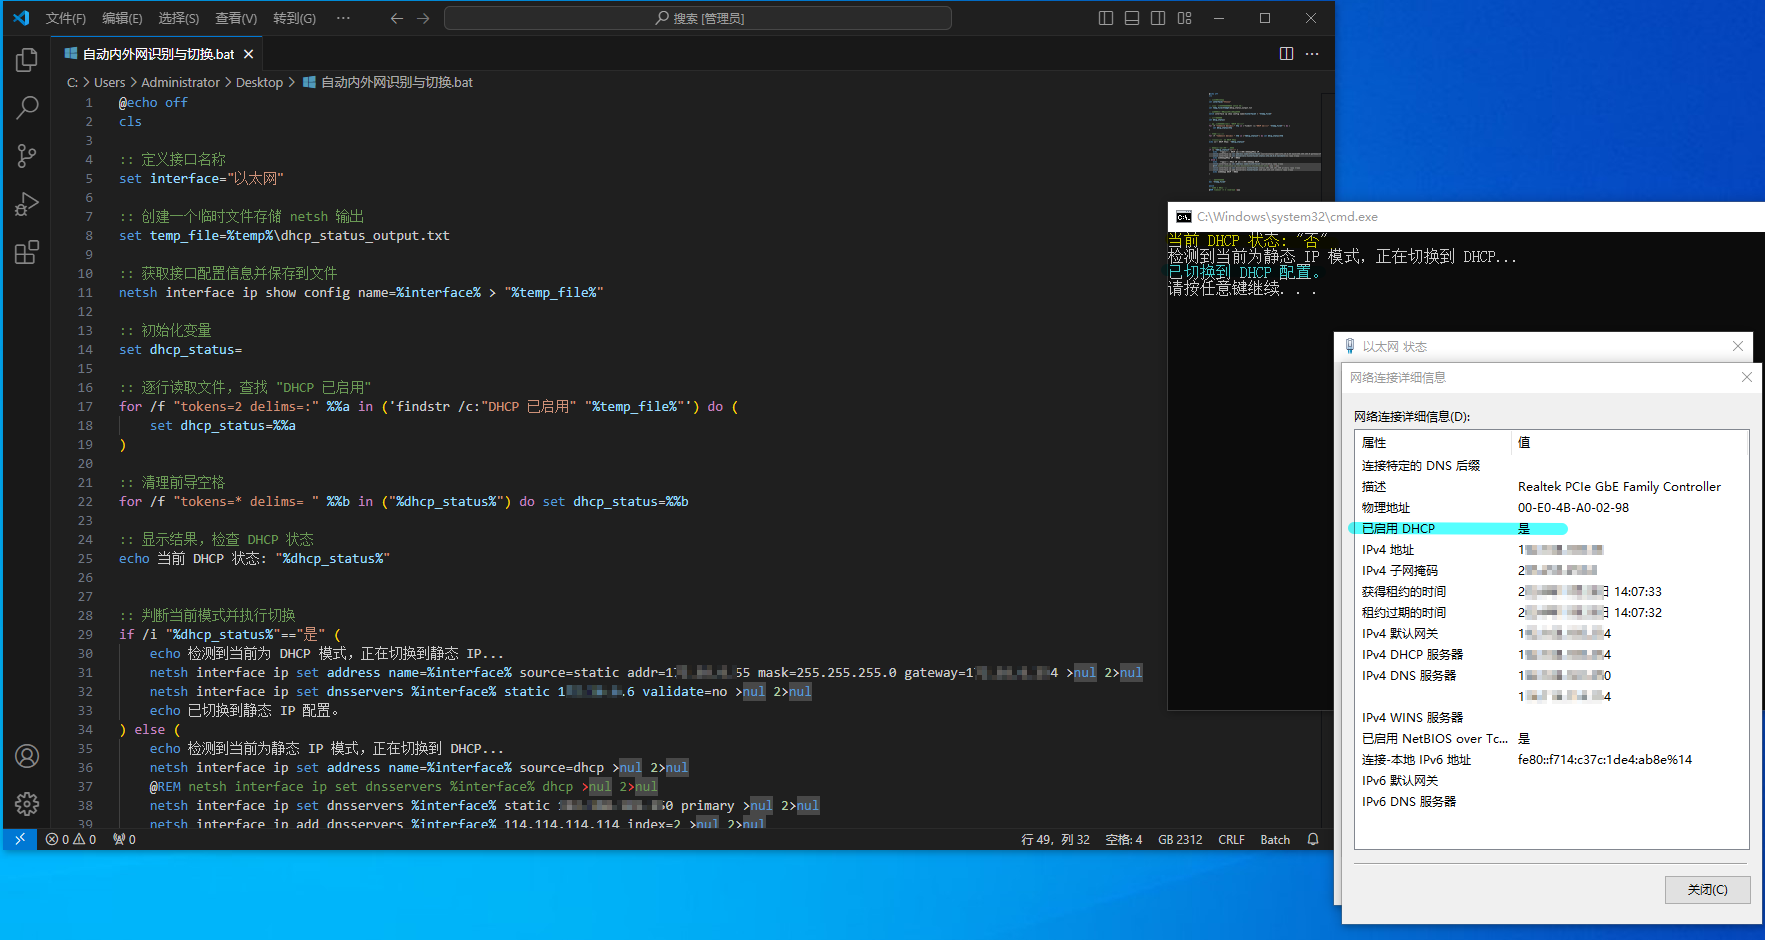Click the Users breadcrumb
Screen dimensions: 1765x940
pos(109,82)
